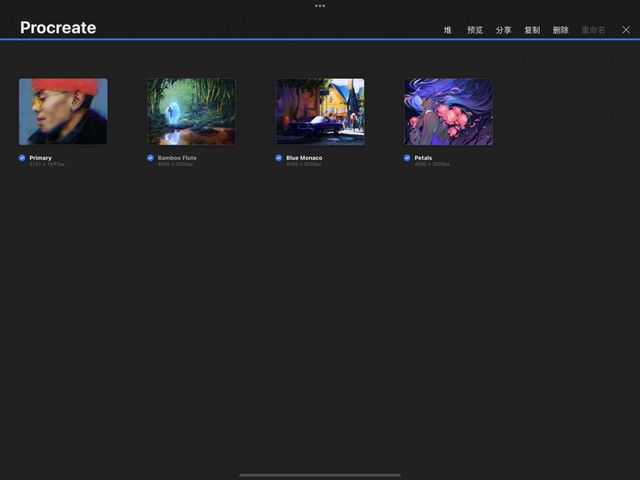Open the Petals artwork thumbnail
The width and height of the screenshot is (640, 480).
coord(448,111)
